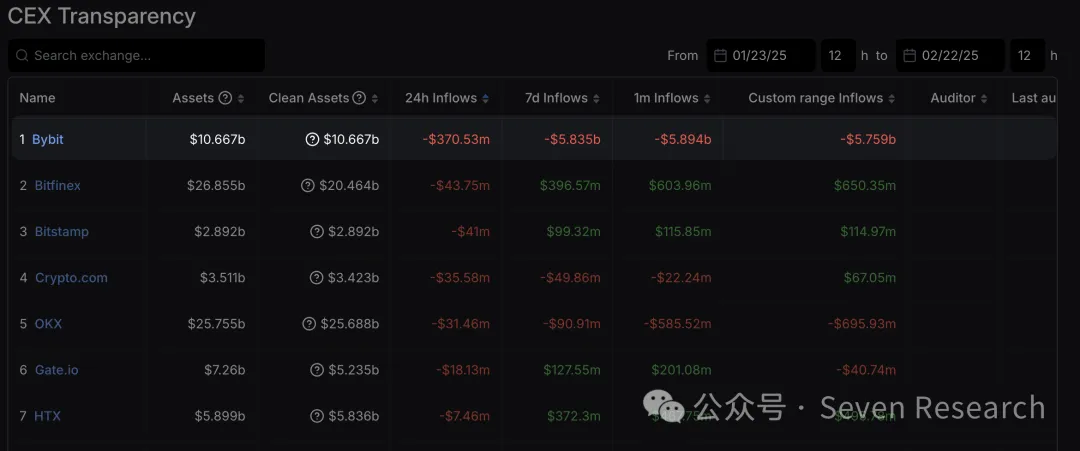Click the search magnifier icon
Image resolution: width=1080 pixels, height=451 pixels.
tap(23, 56)
